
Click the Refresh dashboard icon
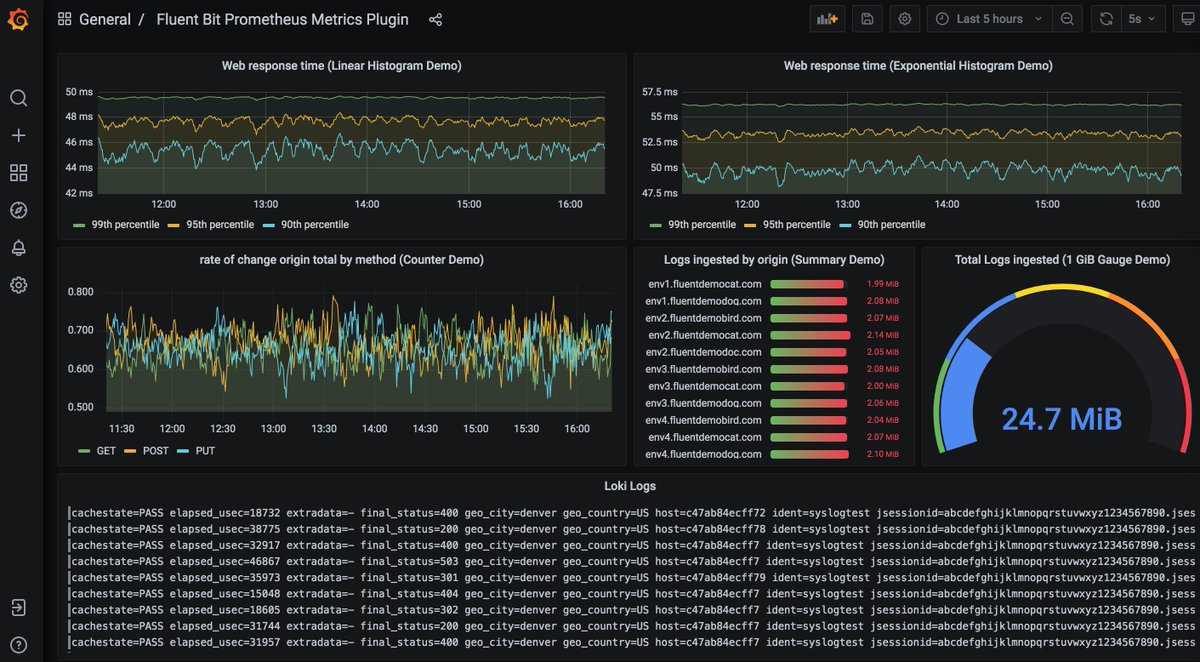click(1106, 19)
